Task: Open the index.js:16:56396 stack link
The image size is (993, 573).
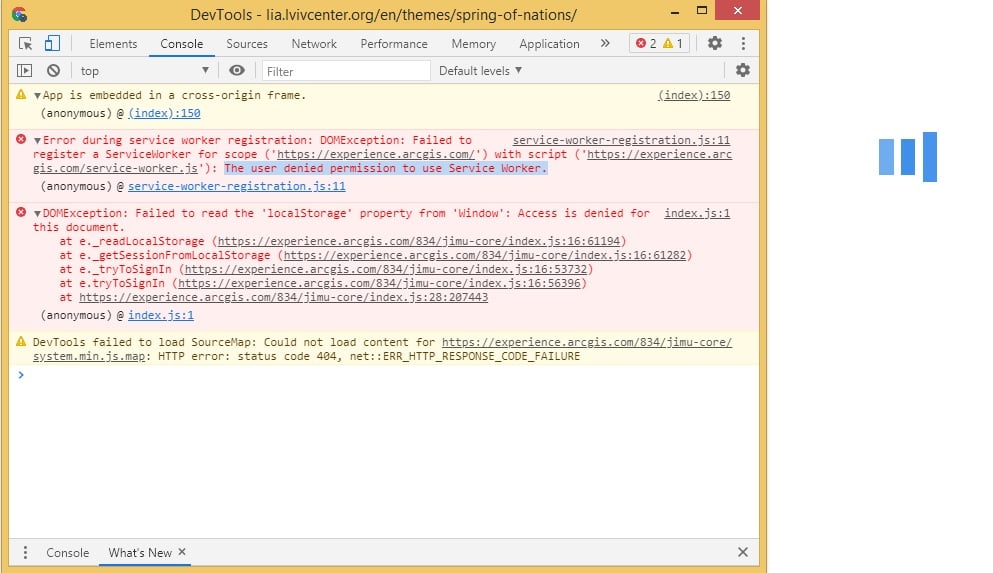Action: coord(379,283)
